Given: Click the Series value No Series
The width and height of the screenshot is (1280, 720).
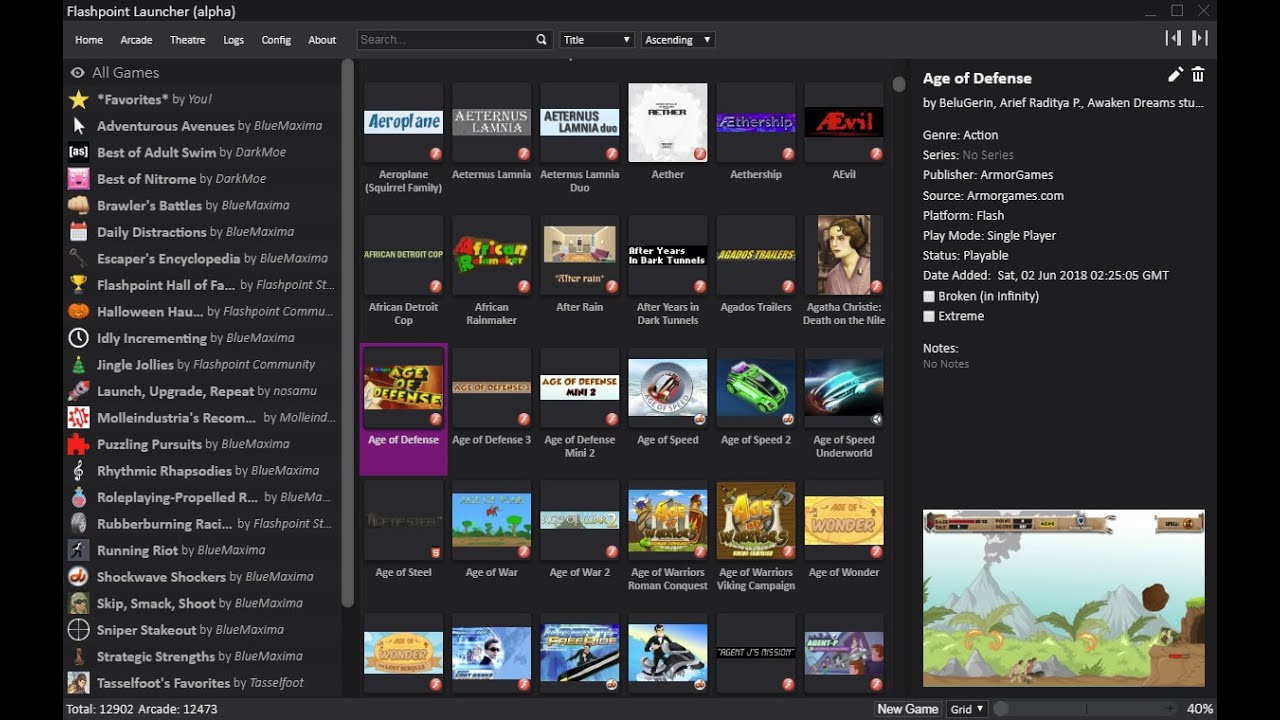Looking at the screenshot, I should click(988, 155).
